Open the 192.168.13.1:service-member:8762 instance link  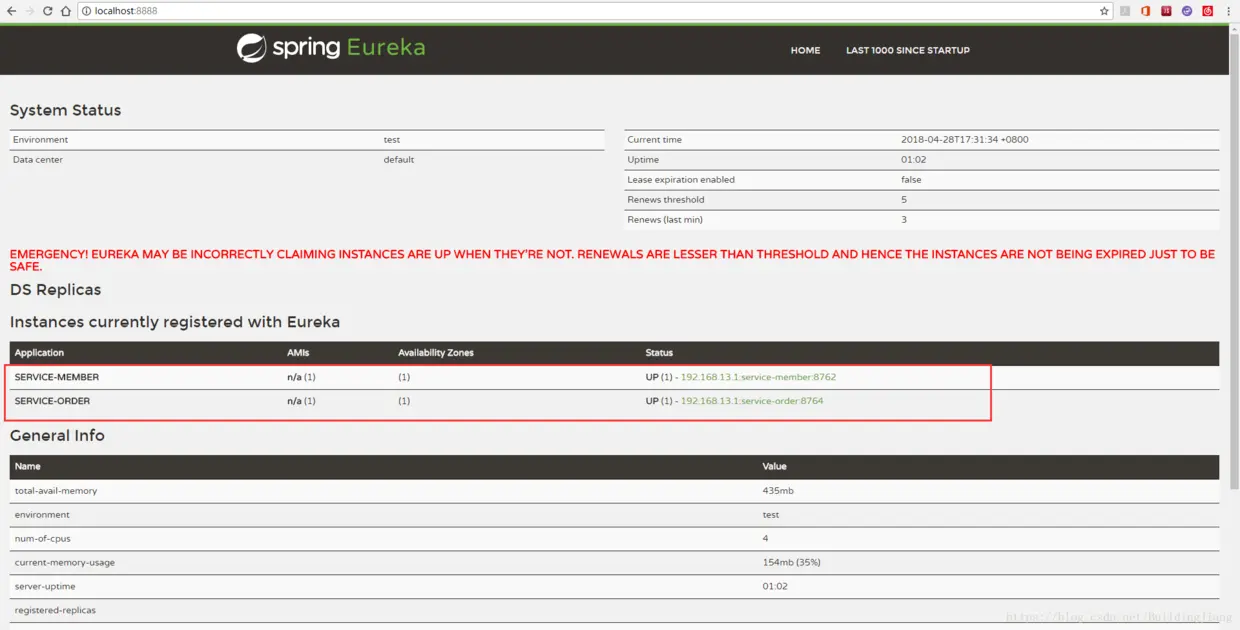[758, 377]
